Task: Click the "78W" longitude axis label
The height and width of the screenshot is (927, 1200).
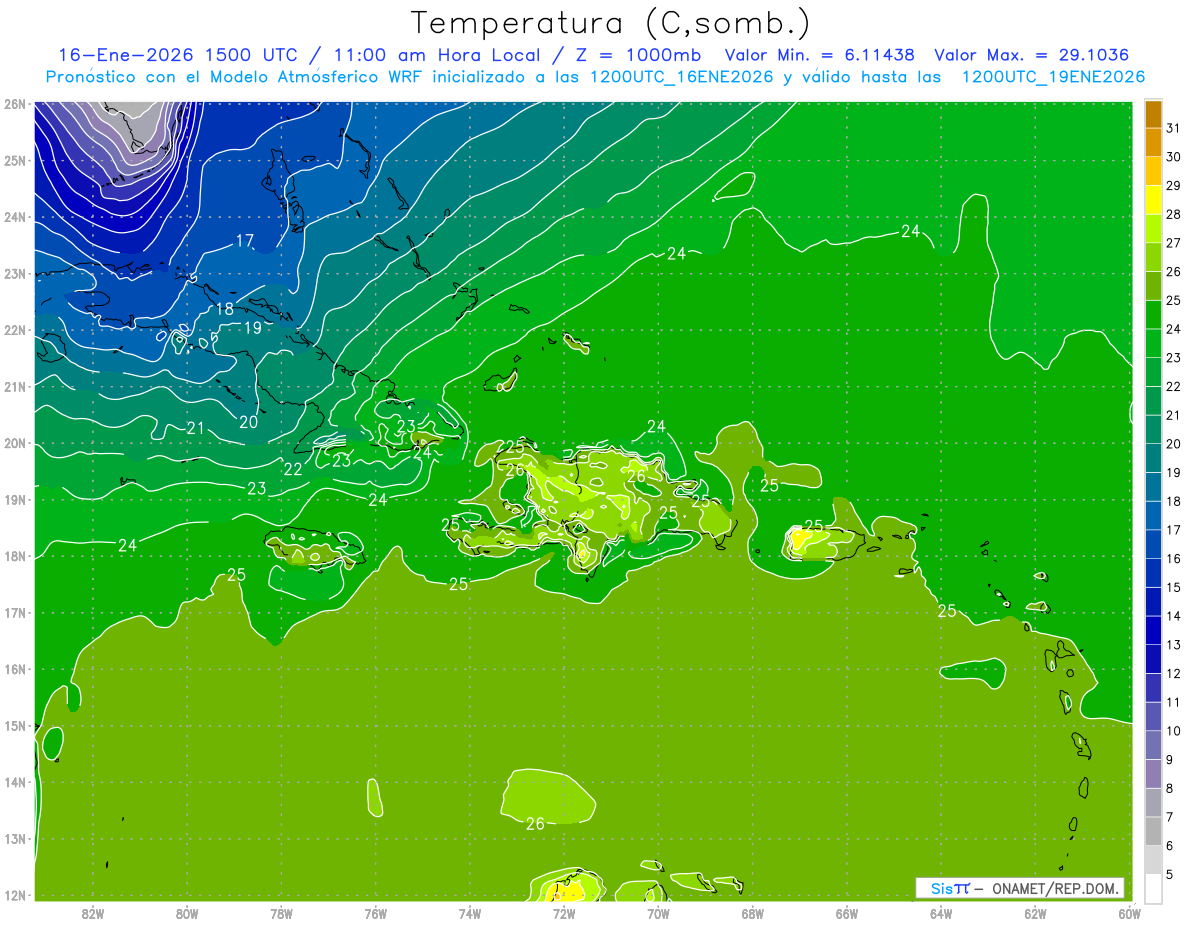Action: pos(281,913)
